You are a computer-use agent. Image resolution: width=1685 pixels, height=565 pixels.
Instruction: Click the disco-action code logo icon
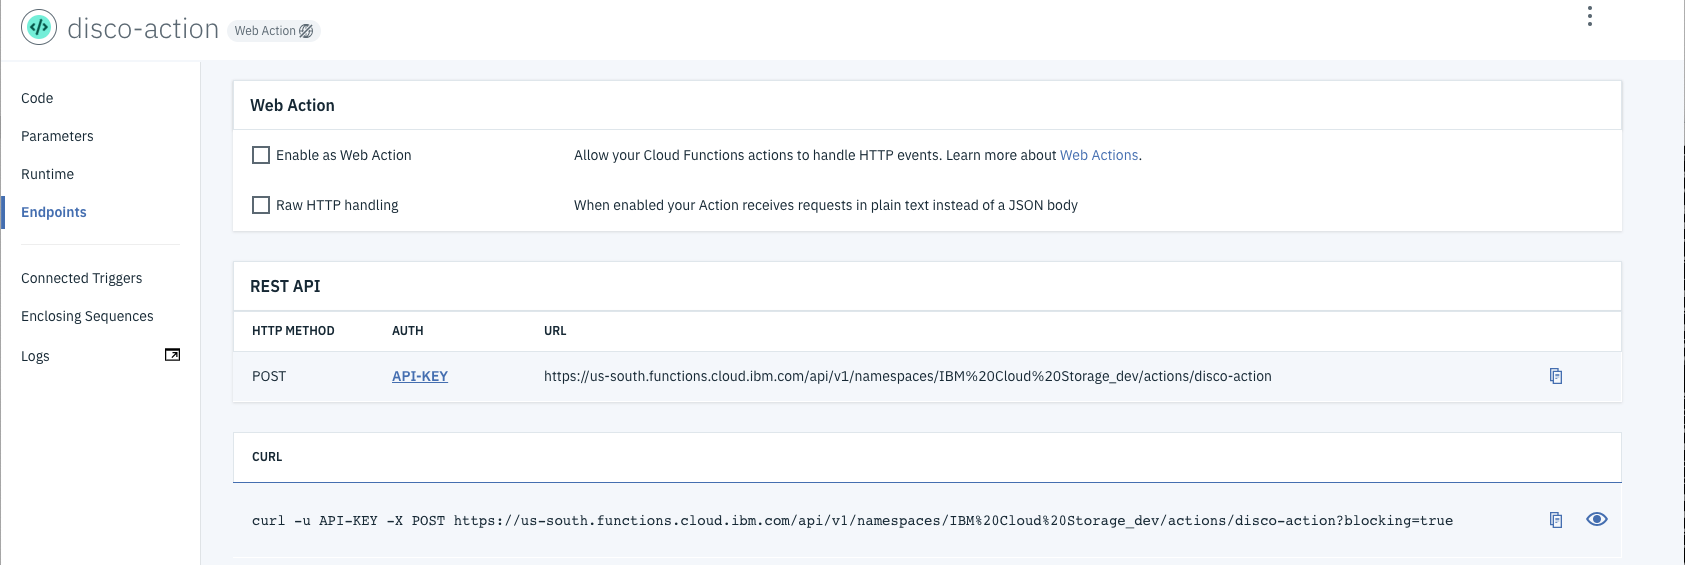tap(39, 27)
